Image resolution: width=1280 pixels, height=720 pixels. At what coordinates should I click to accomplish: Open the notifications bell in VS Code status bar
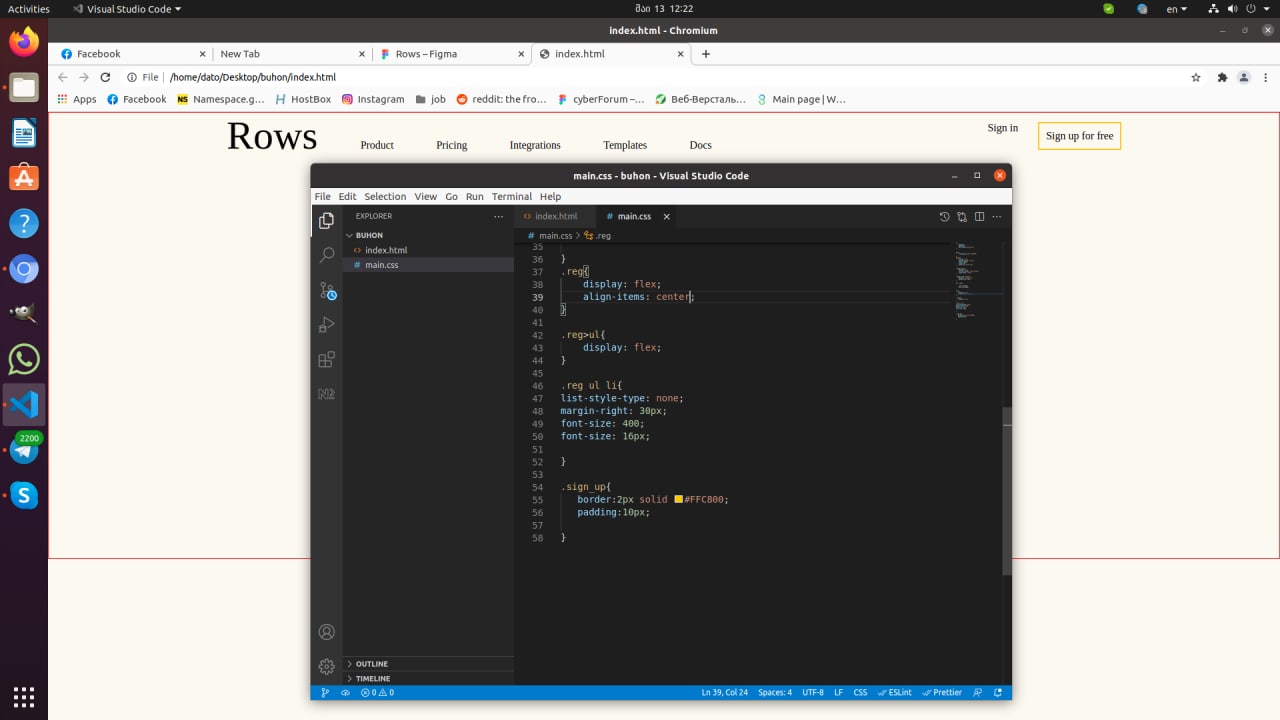997,692
